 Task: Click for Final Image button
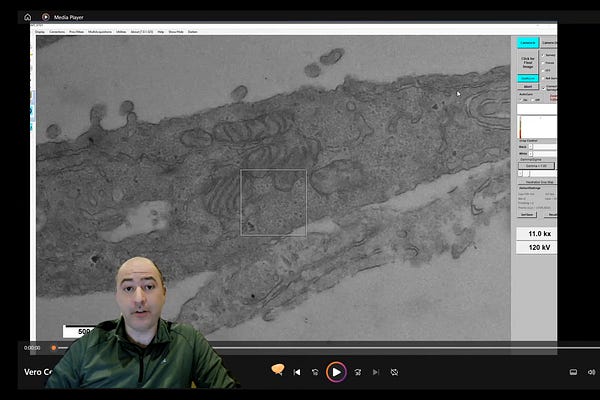click(x=528, y=62)
